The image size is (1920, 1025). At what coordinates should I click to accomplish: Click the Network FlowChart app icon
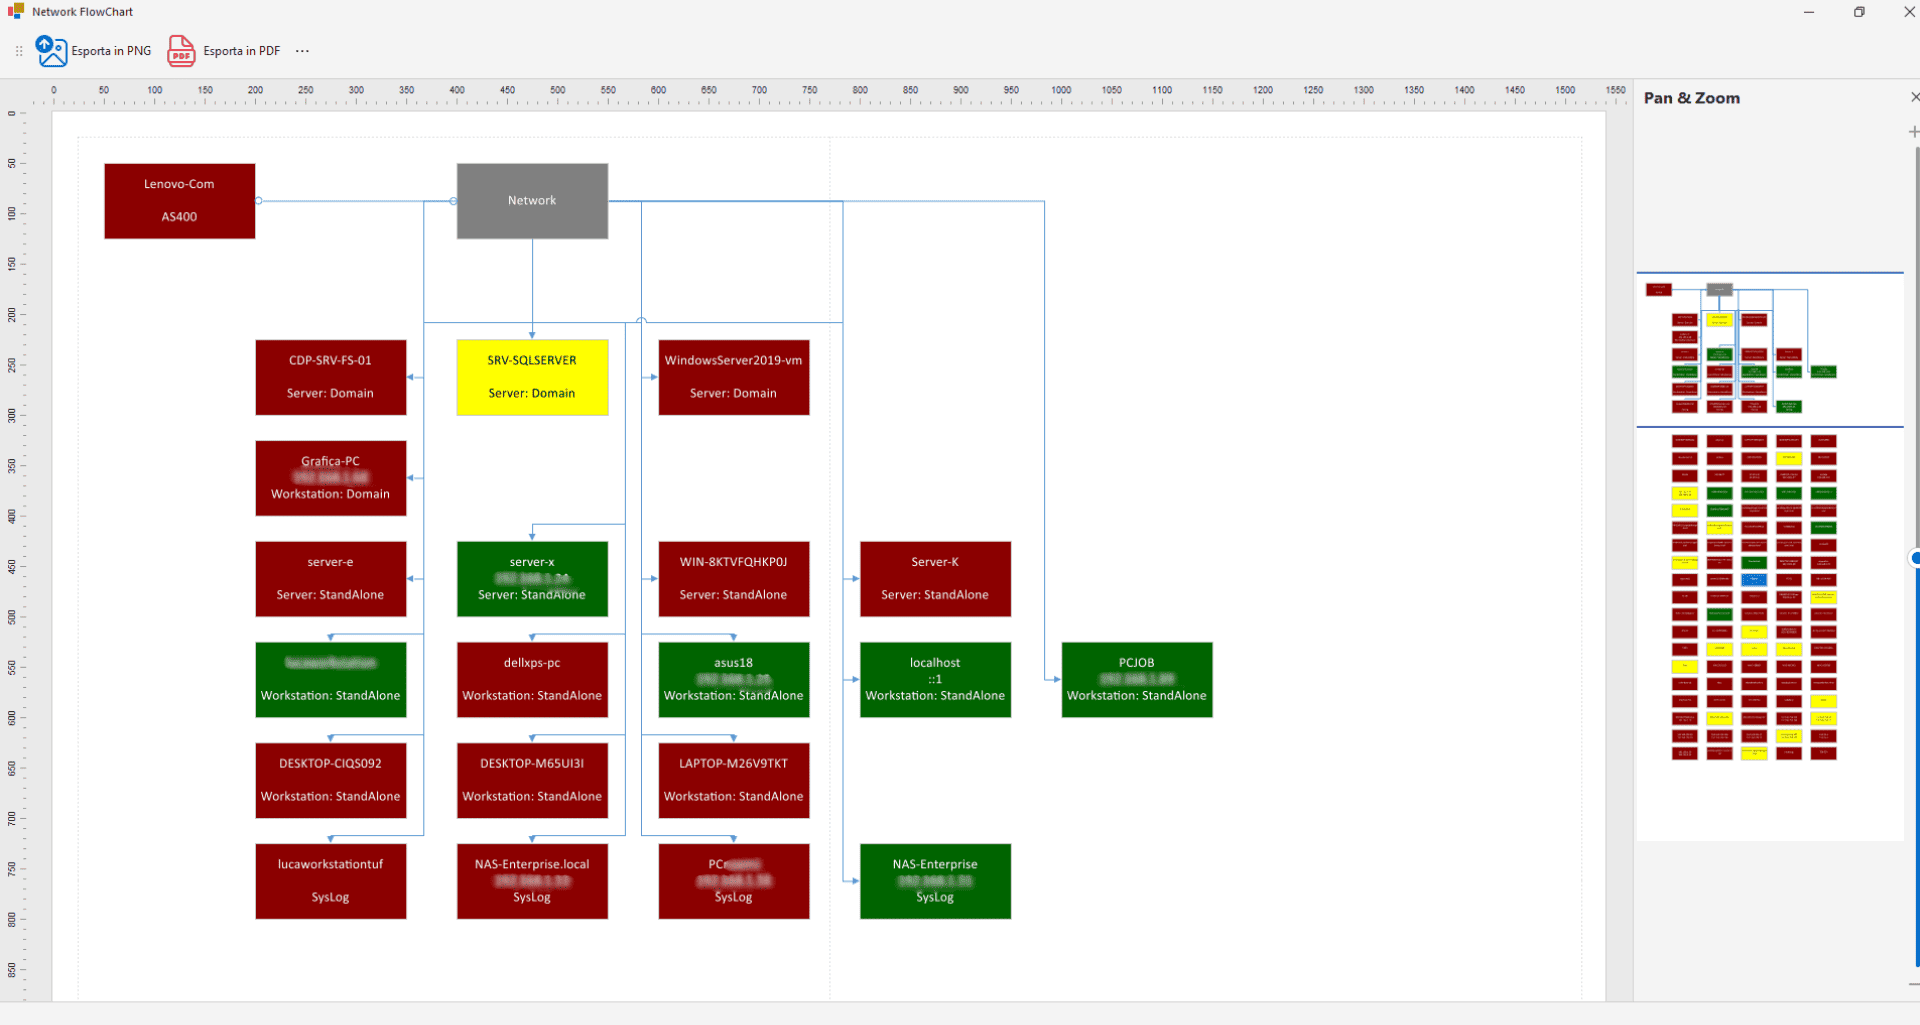point(16,12)
